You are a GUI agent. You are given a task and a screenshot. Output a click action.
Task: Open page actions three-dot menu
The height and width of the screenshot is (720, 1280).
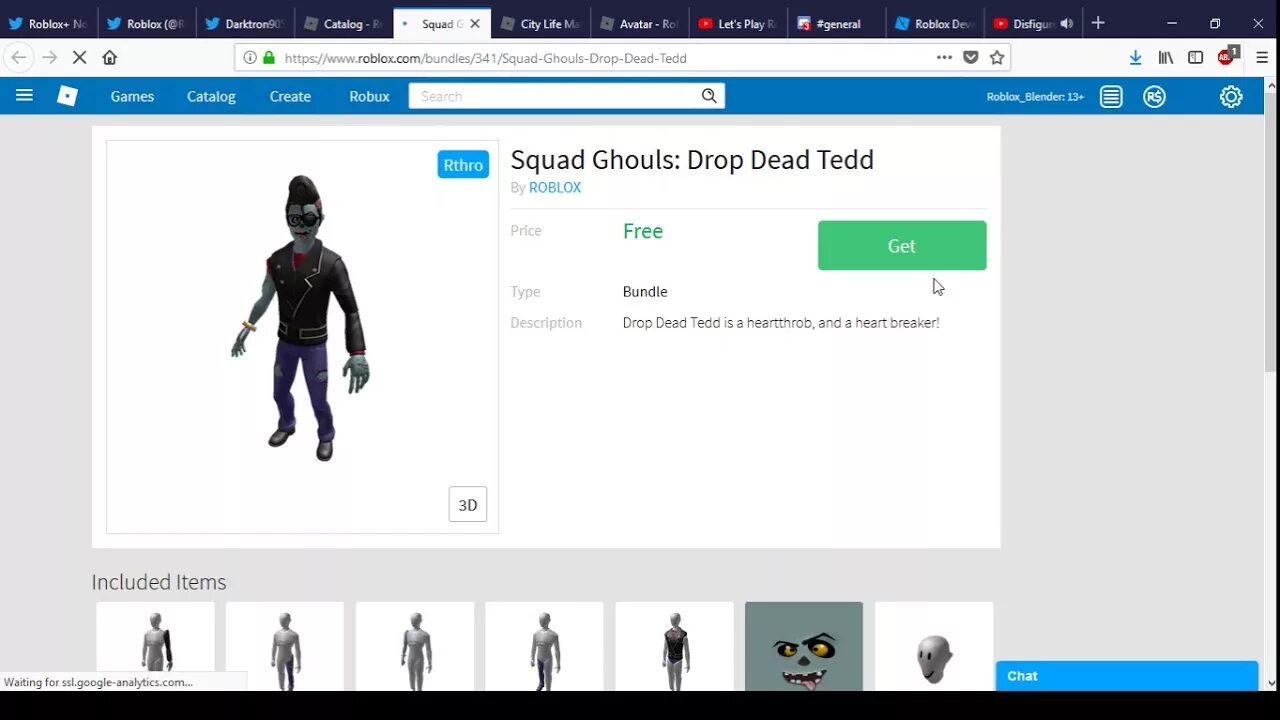click(944, 58)
